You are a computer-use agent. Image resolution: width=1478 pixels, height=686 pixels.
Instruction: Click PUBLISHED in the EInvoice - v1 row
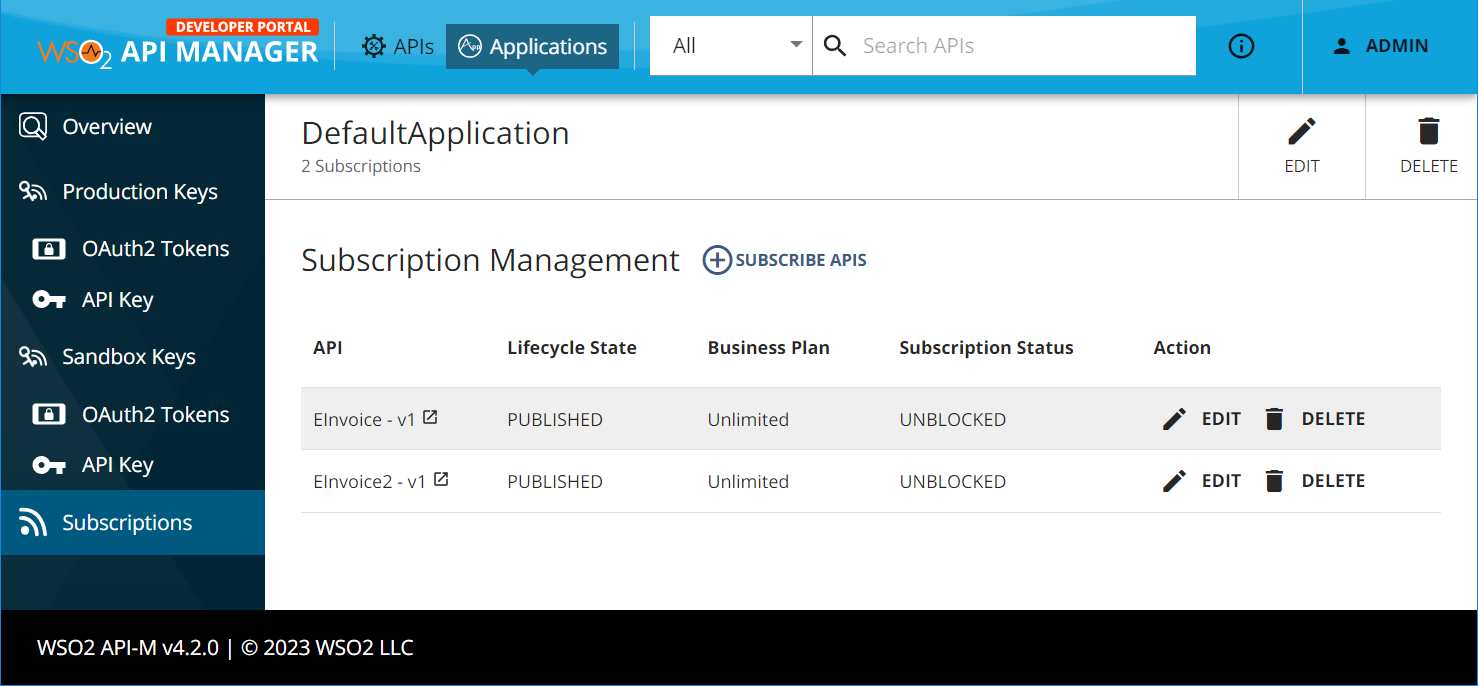tap(555, 420)
